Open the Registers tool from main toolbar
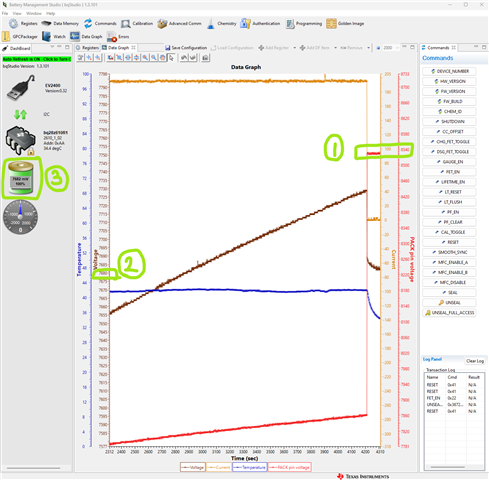The image size is (489, 480). [23, 24]
